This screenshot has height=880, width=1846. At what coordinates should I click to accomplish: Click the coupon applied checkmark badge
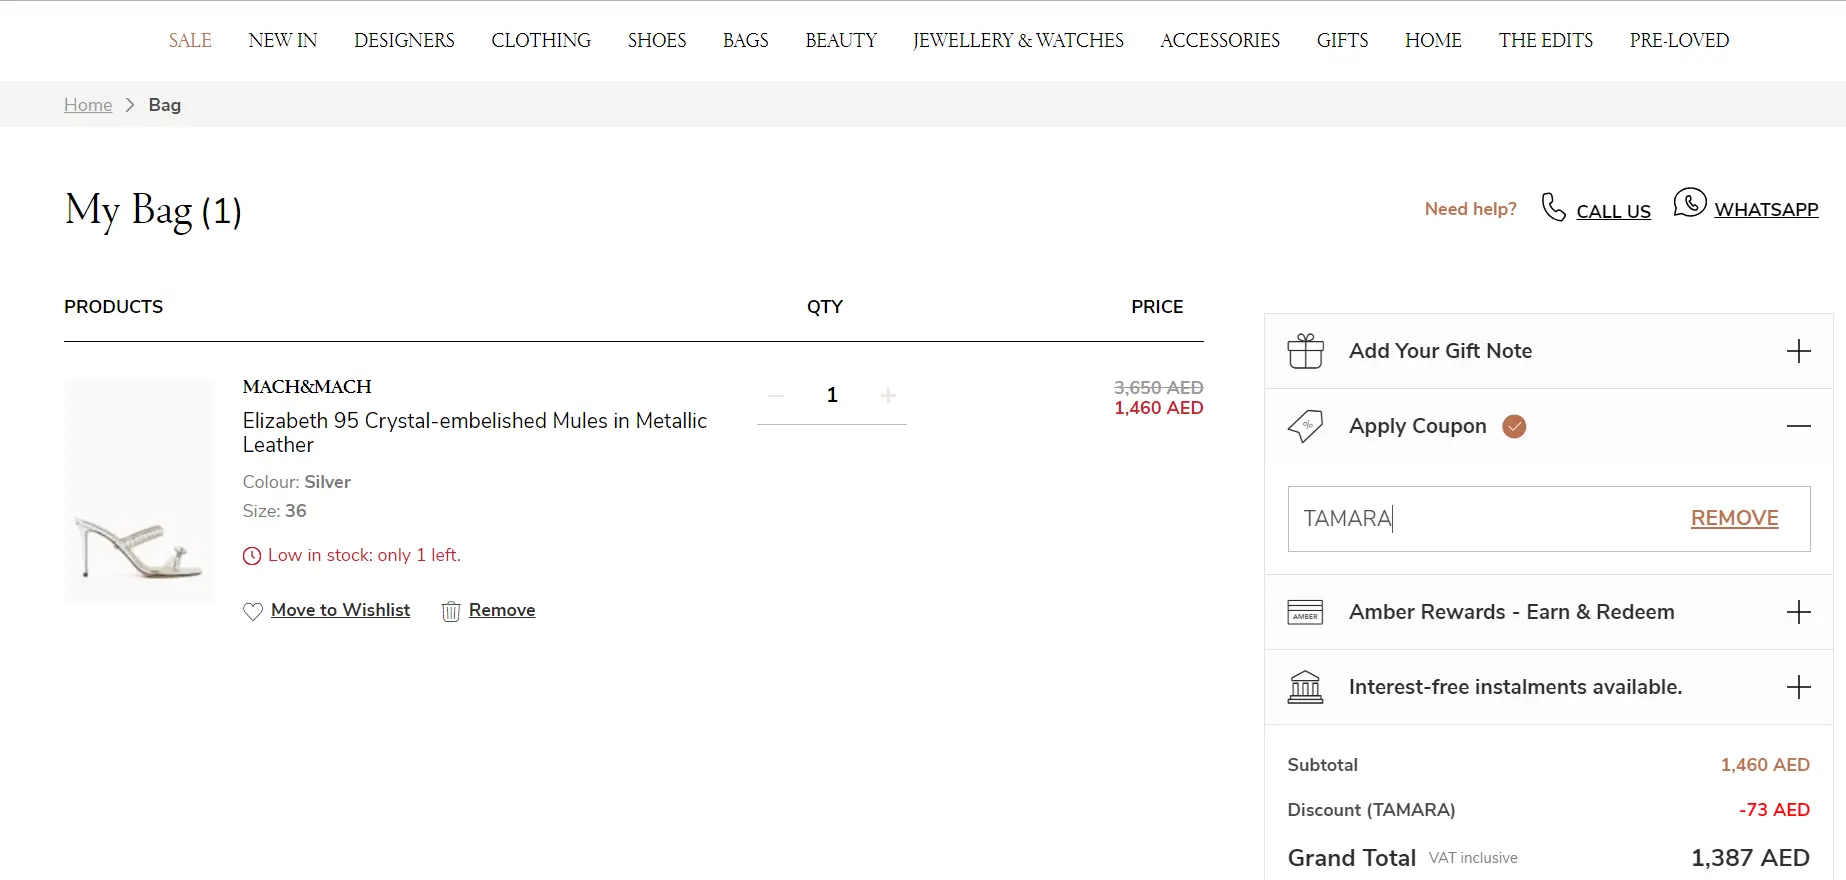pos(1515,426)
